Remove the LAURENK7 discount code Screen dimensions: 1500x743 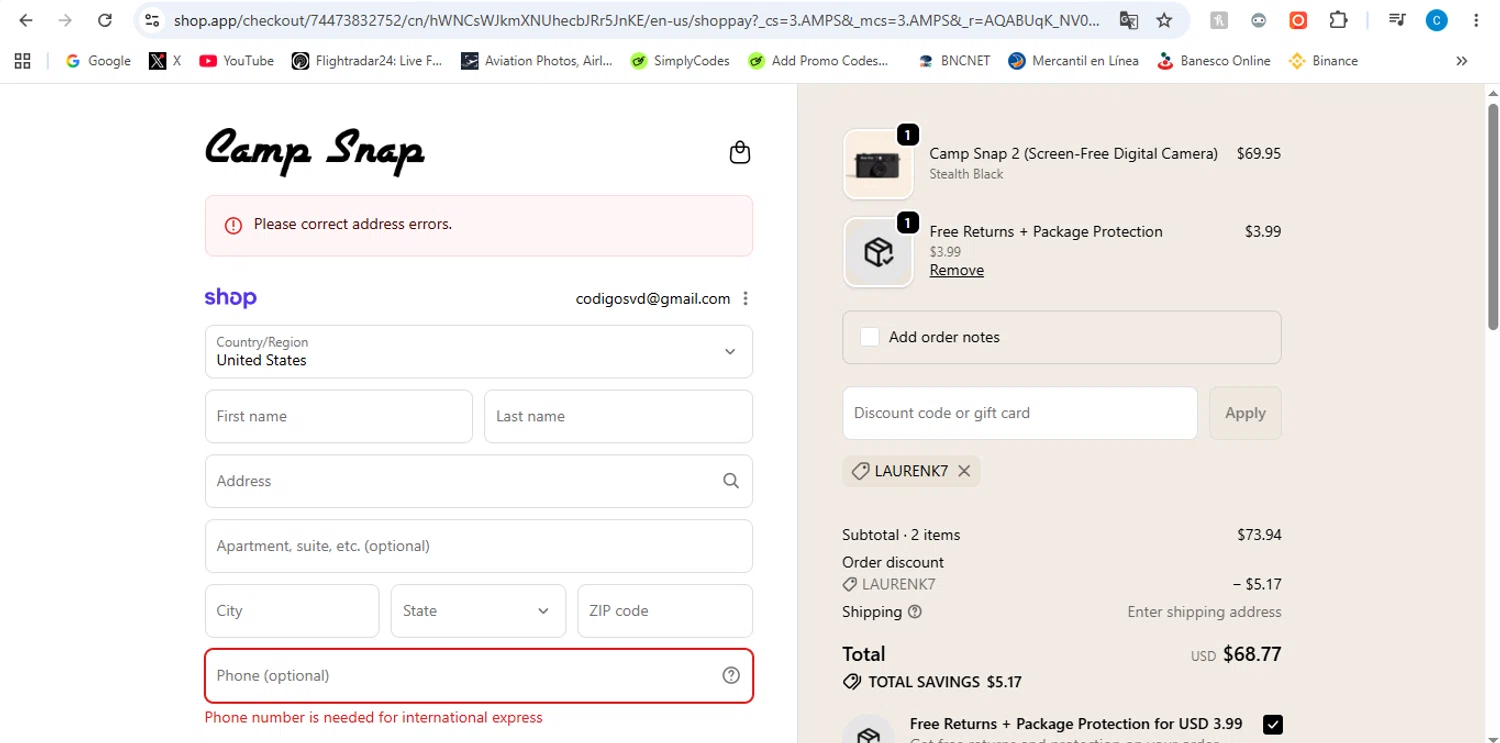[964, 471]
